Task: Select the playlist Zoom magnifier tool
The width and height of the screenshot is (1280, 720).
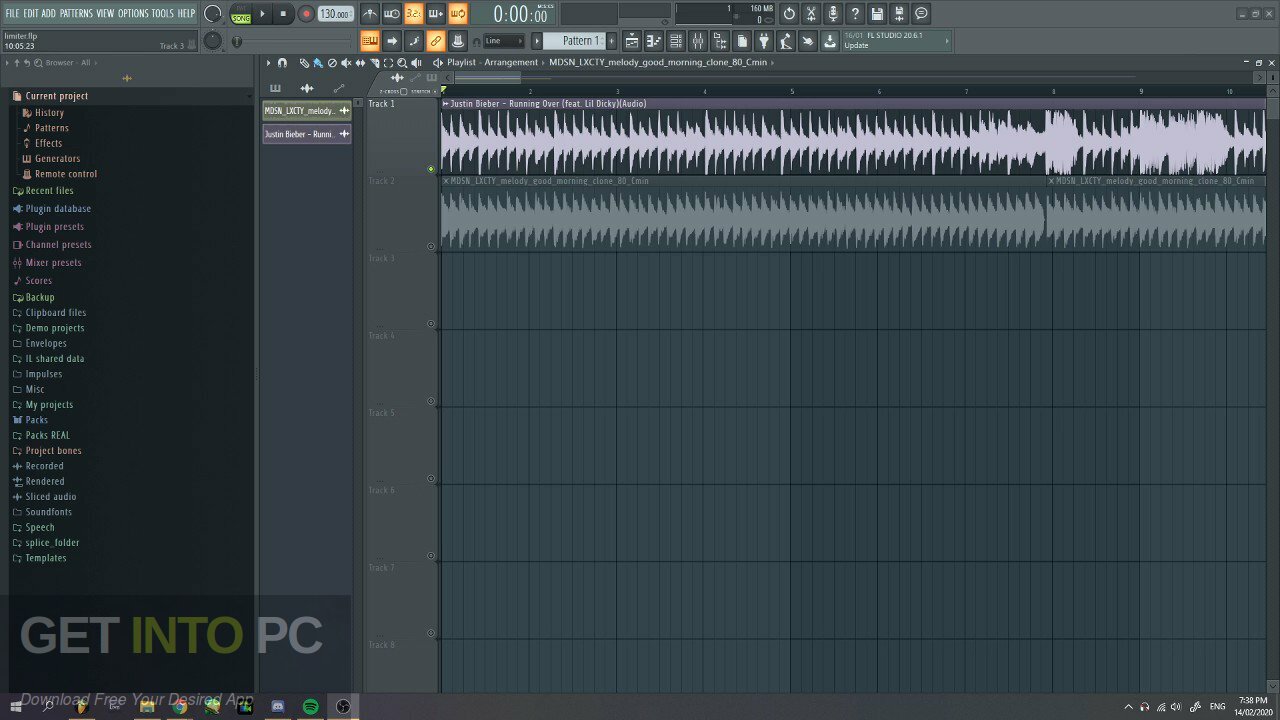Action: point(402,63)
